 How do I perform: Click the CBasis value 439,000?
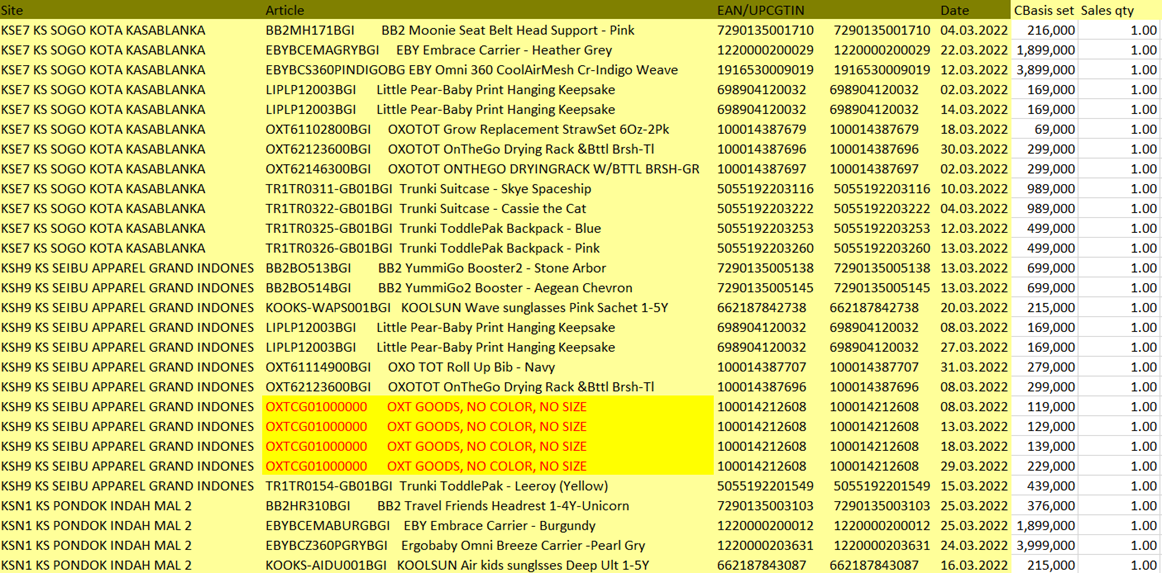(x=1051, y=486)
